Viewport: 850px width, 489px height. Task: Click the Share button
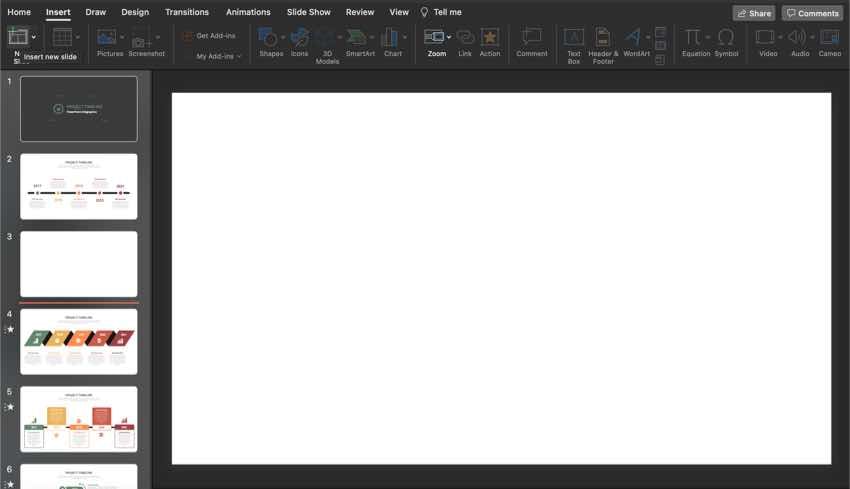click(x=754, y=13)
